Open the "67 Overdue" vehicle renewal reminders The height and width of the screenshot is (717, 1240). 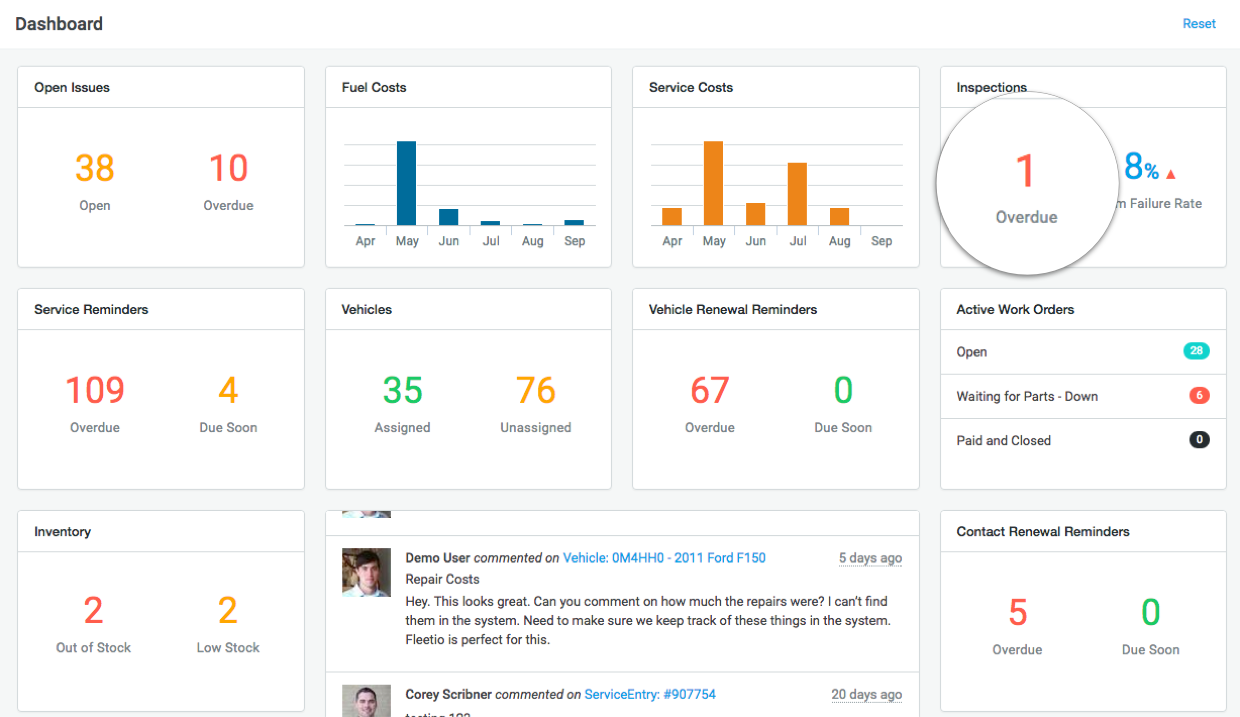[710, 390]
